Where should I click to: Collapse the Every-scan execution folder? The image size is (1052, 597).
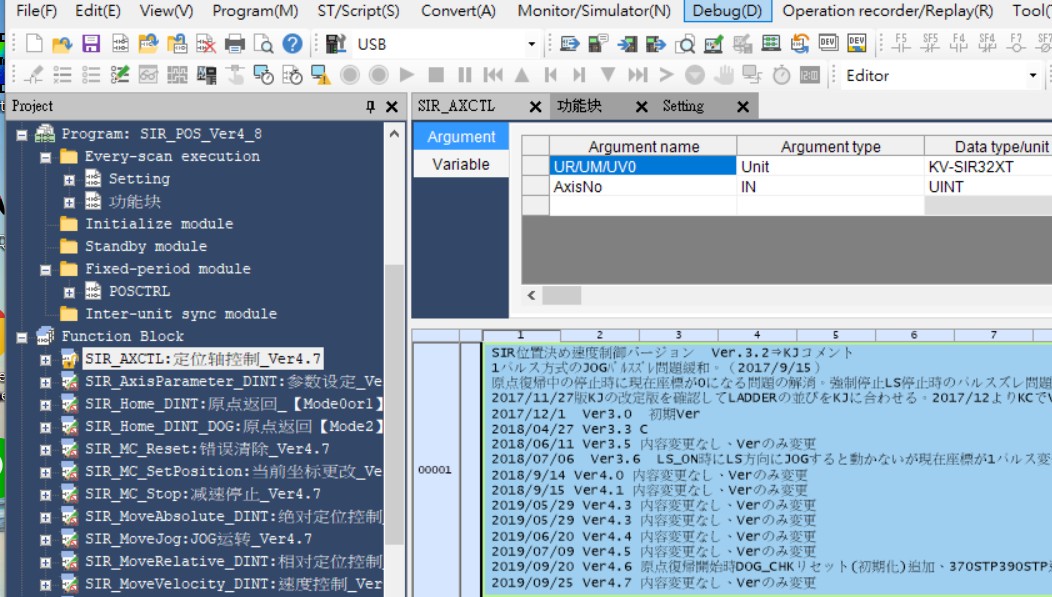(46, 157)
